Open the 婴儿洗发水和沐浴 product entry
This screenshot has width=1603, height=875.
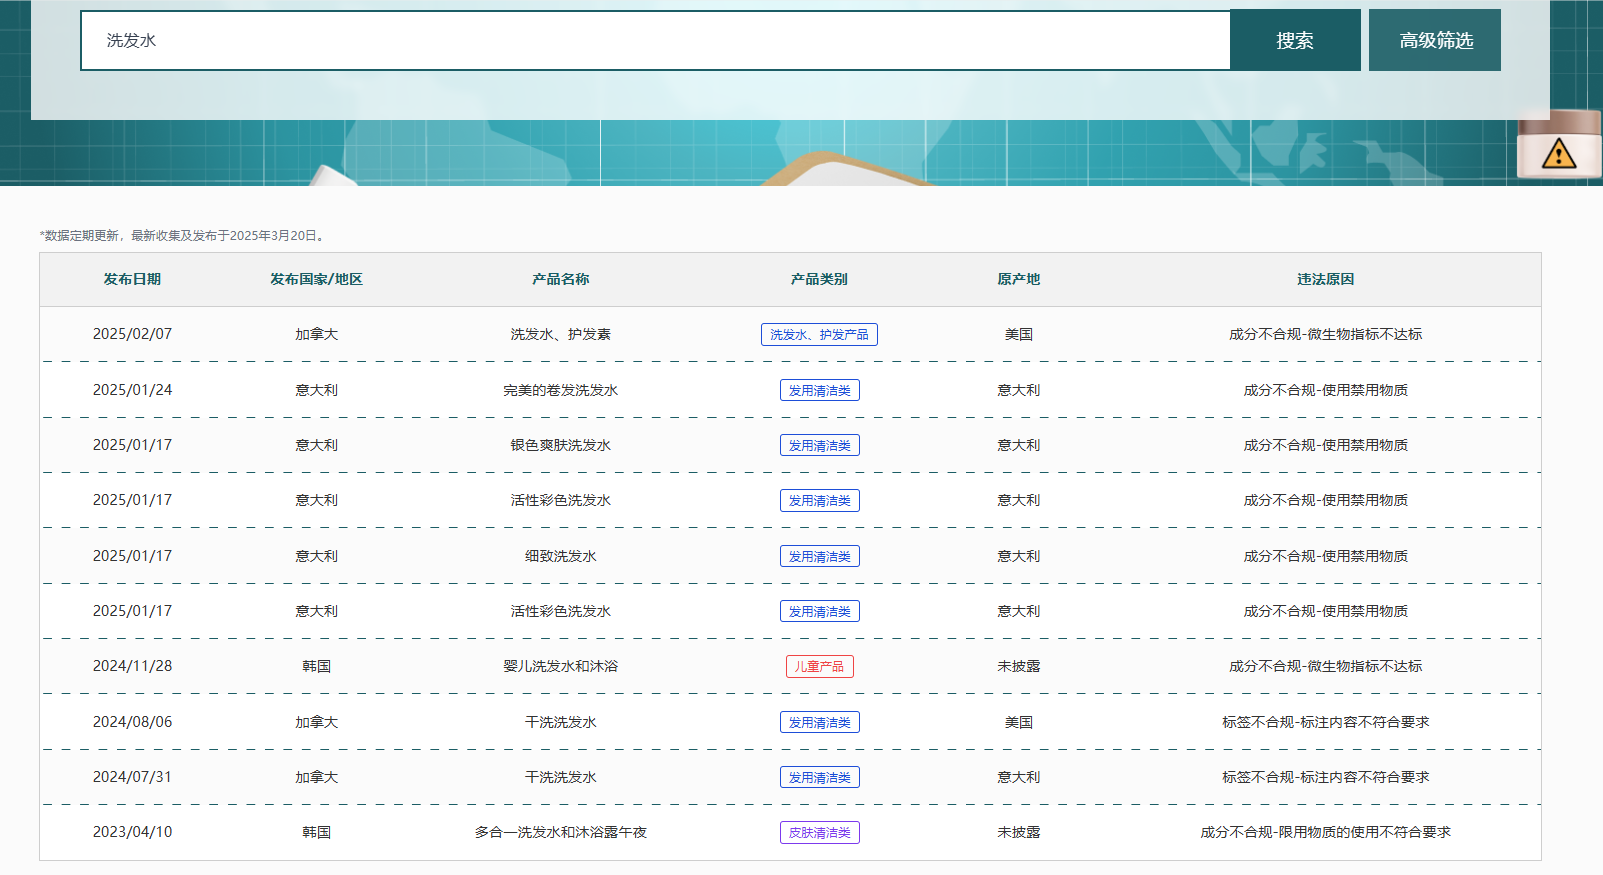point(560,667)
